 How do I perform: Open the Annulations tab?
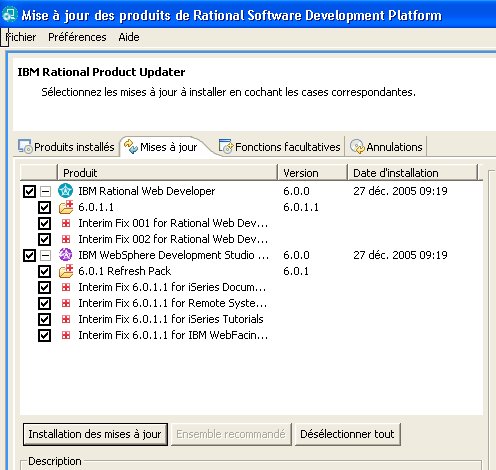point(387,147)
